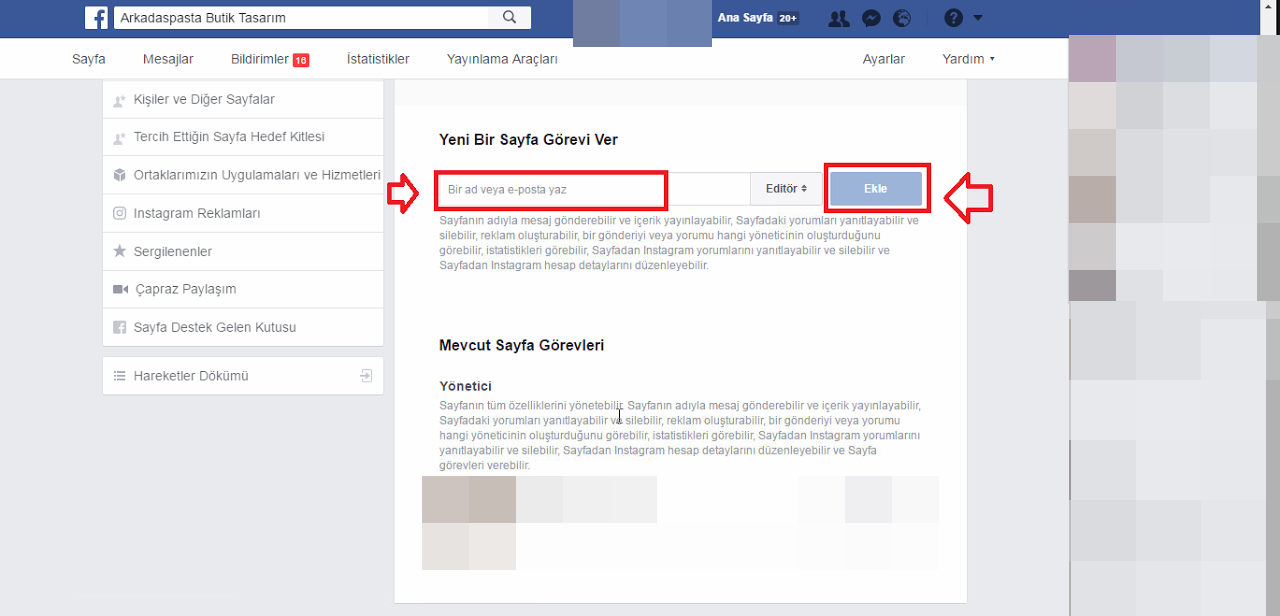Click the star icon beside Sergilenenler
This screenshot has width=1280, height=616.
coord(120,251)
